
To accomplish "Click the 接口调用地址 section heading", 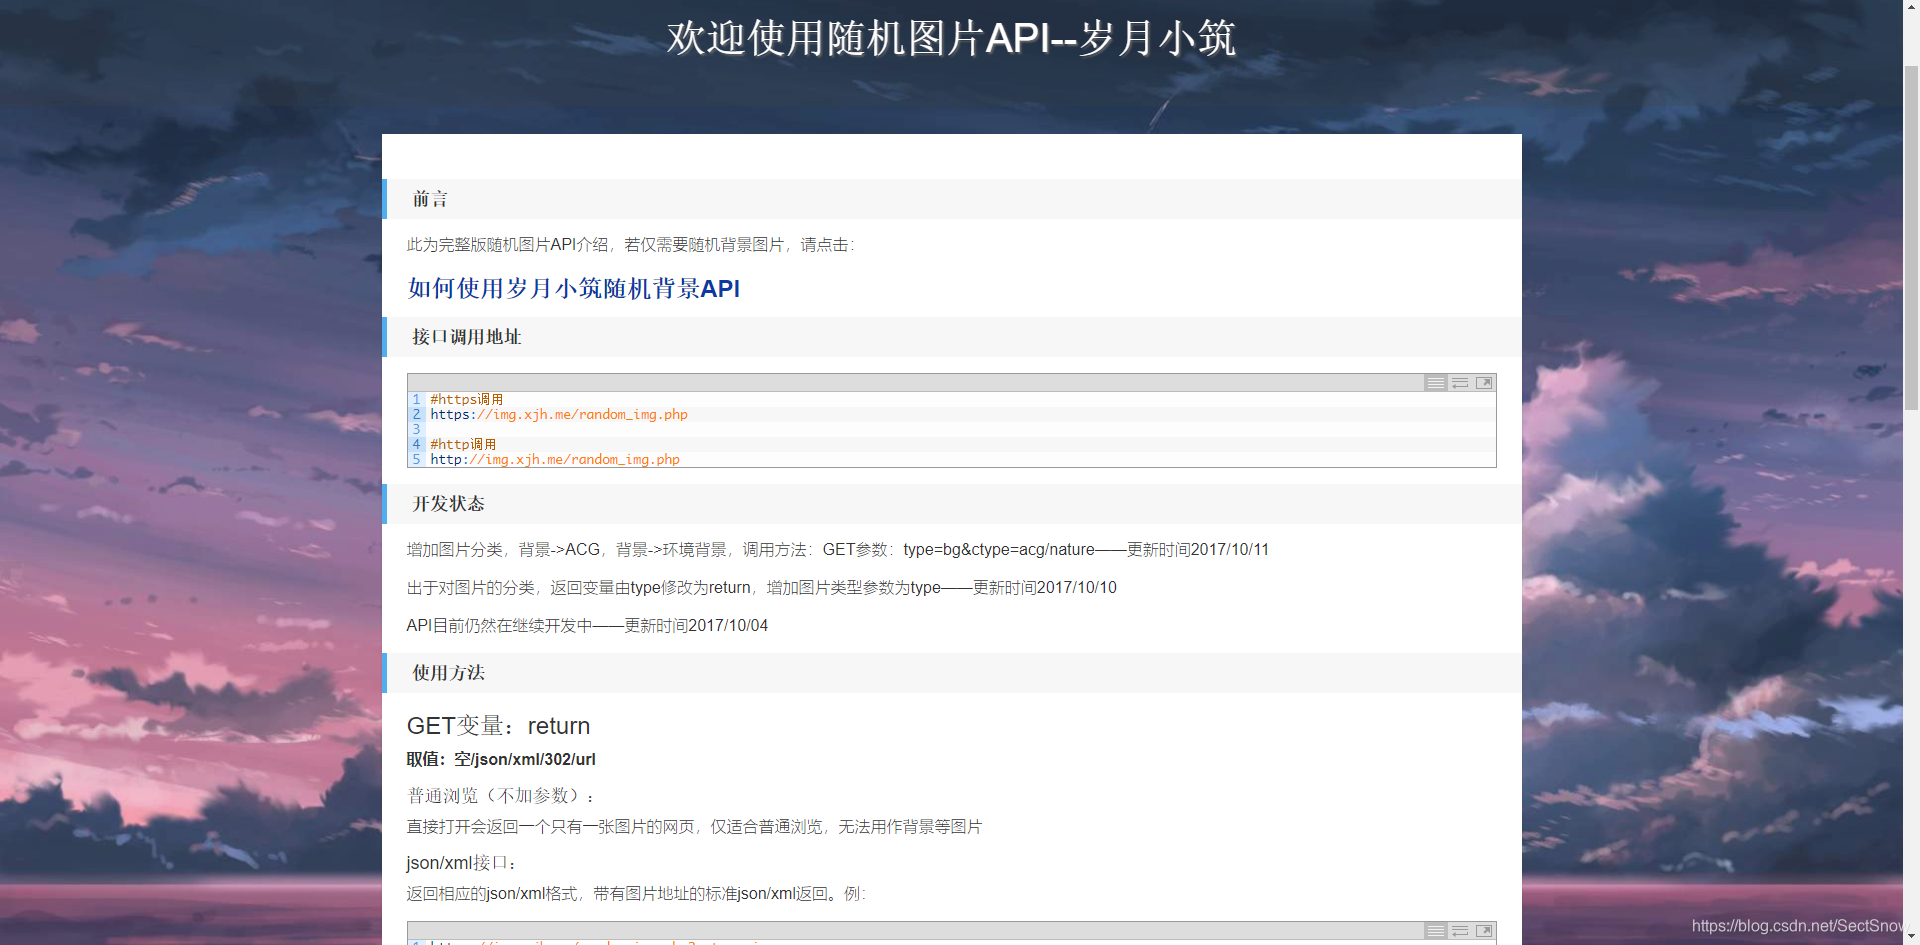I will (467, 337).
